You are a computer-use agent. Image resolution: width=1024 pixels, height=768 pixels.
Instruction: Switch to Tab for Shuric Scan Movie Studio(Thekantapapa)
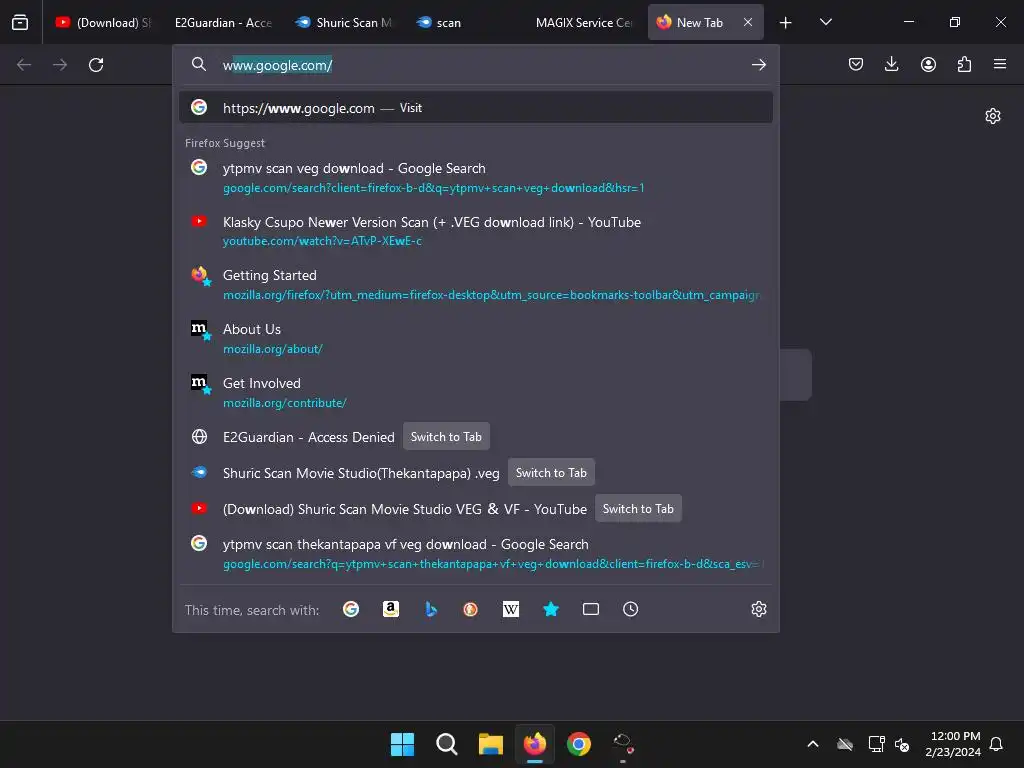click(551, 473)
